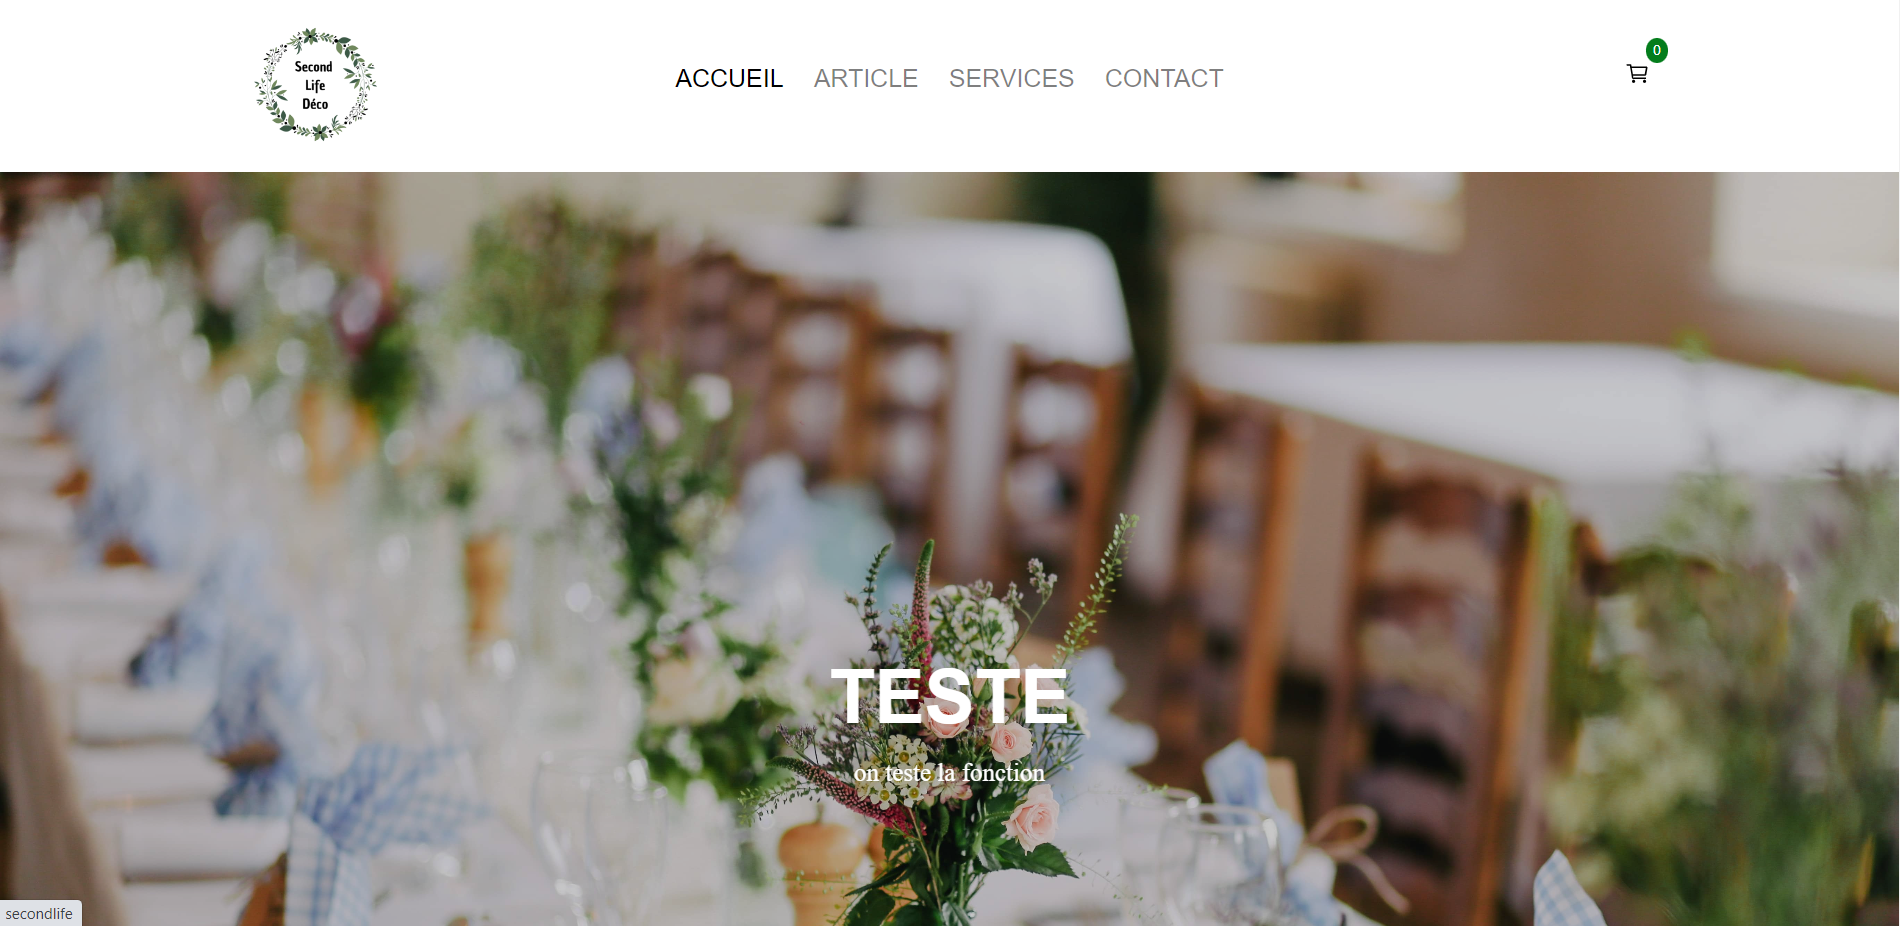Navigate to SERVICES

[1011, 78]
